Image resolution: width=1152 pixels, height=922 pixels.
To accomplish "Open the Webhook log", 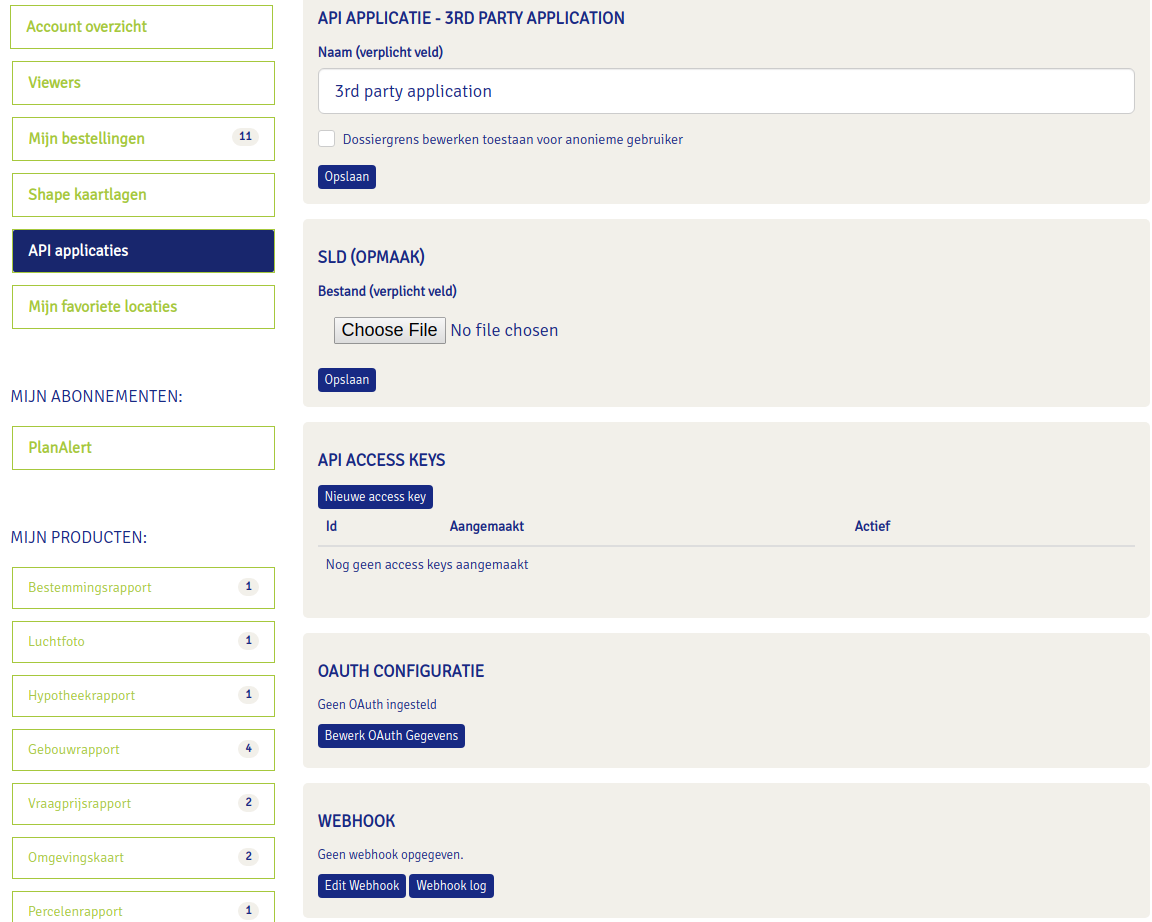I will (451, 886).
